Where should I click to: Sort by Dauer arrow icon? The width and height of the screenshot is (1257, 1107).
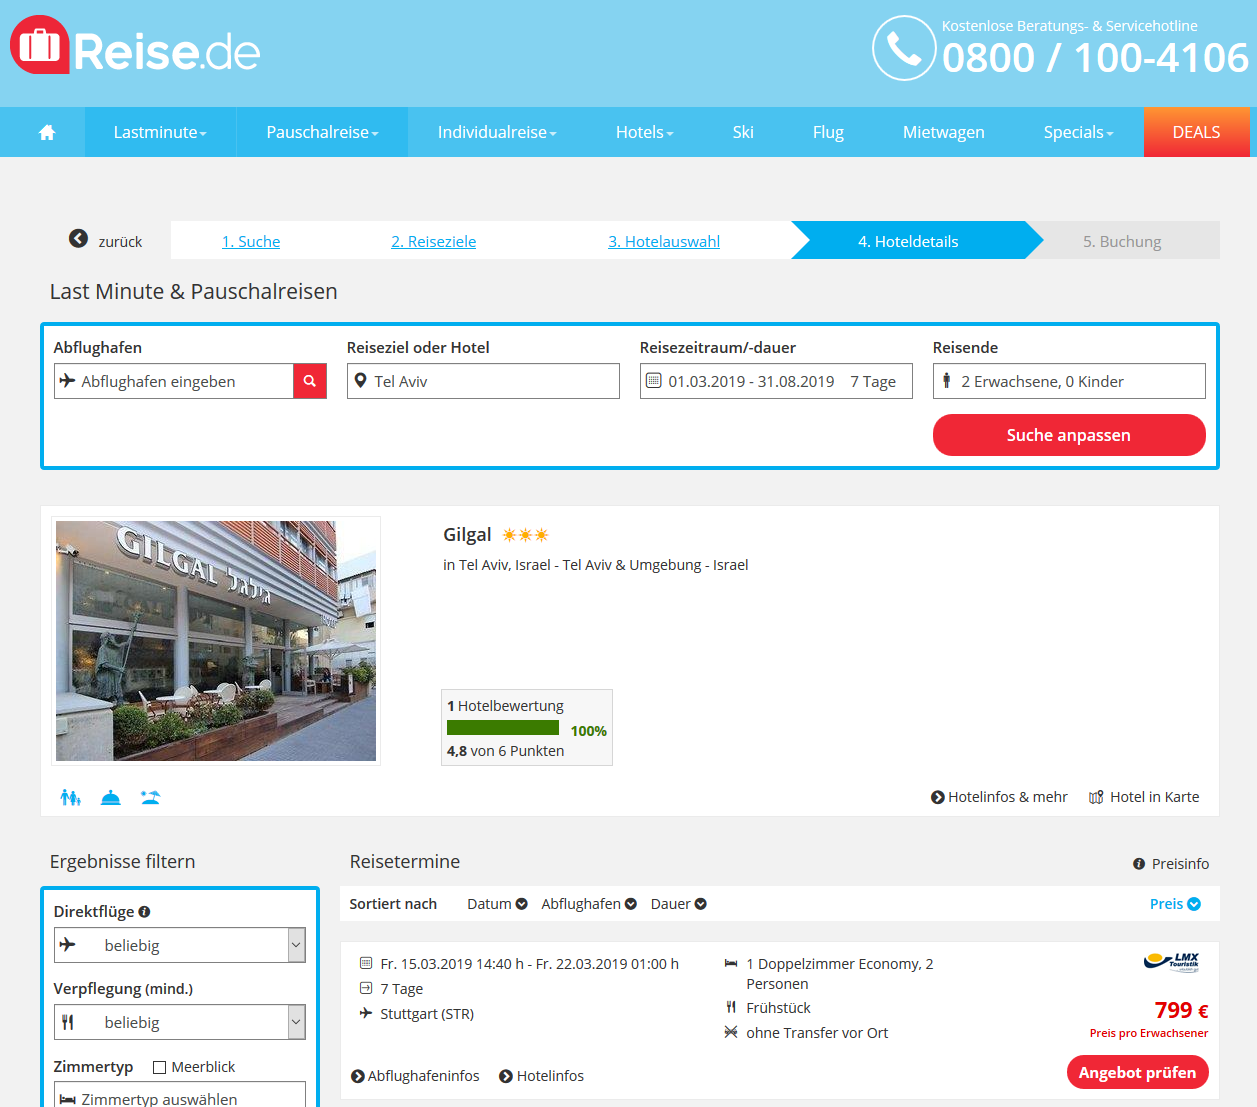click(x=701, y=904)
